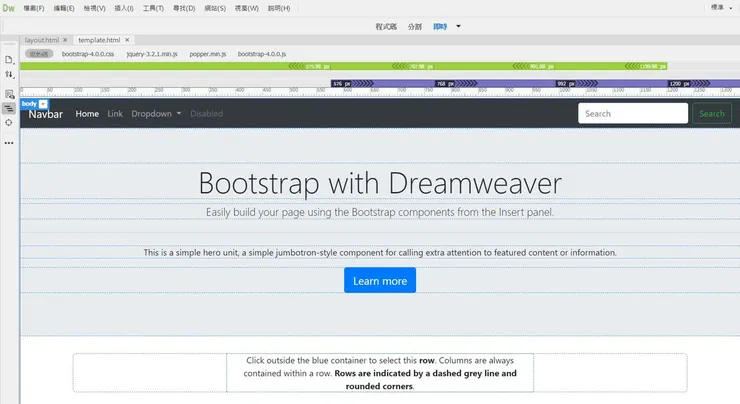
Task: Select the 'This is a simple hero unit' paragraph
Action: 380,252
